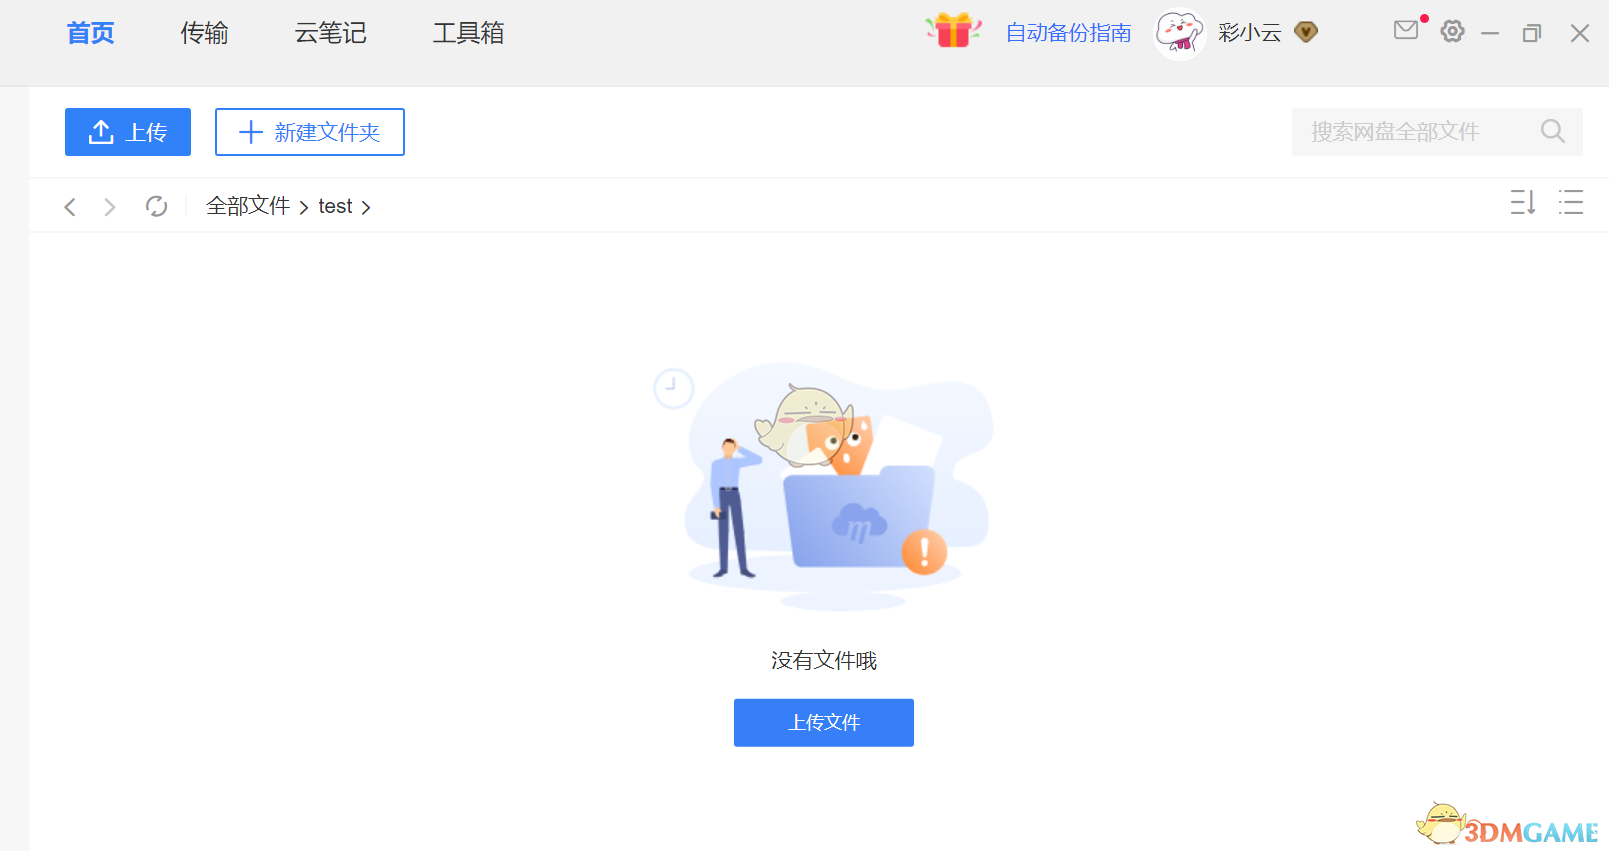Open the sort order icon
Image resolution: width=1609 pixels, height=851 pixels.
(x=1522, y=202)
